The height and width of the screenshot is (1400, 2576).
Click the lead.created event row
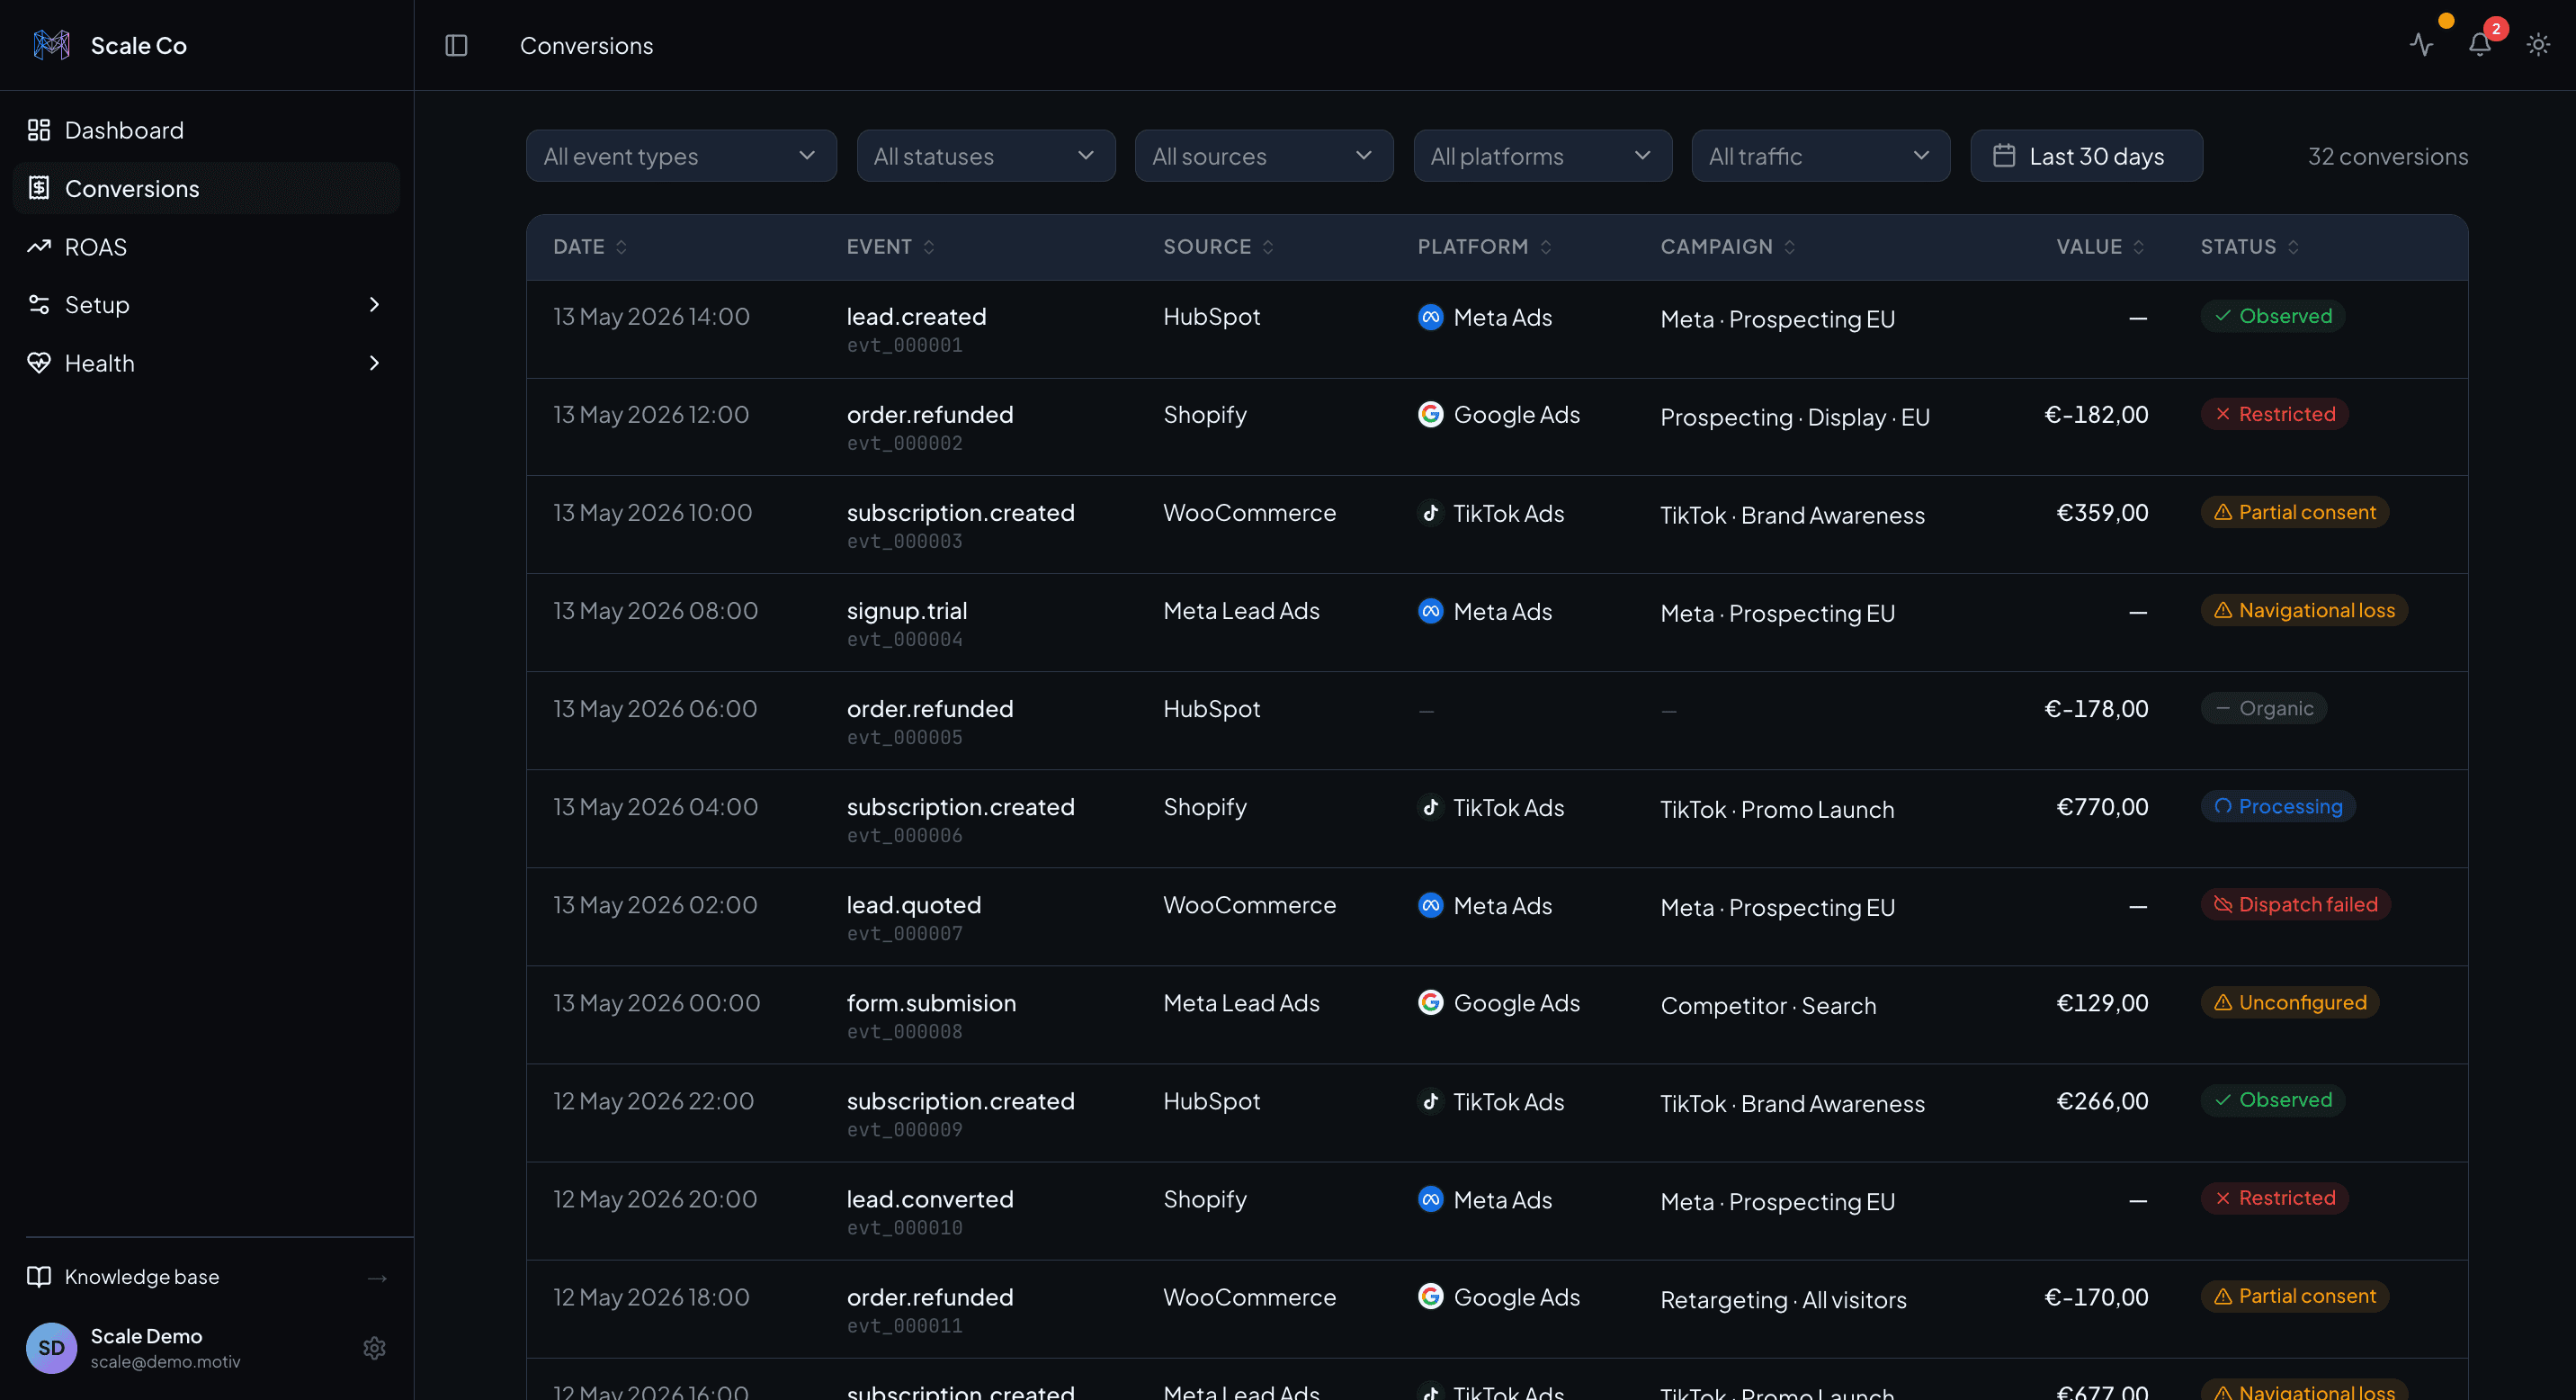point(1497,329)
